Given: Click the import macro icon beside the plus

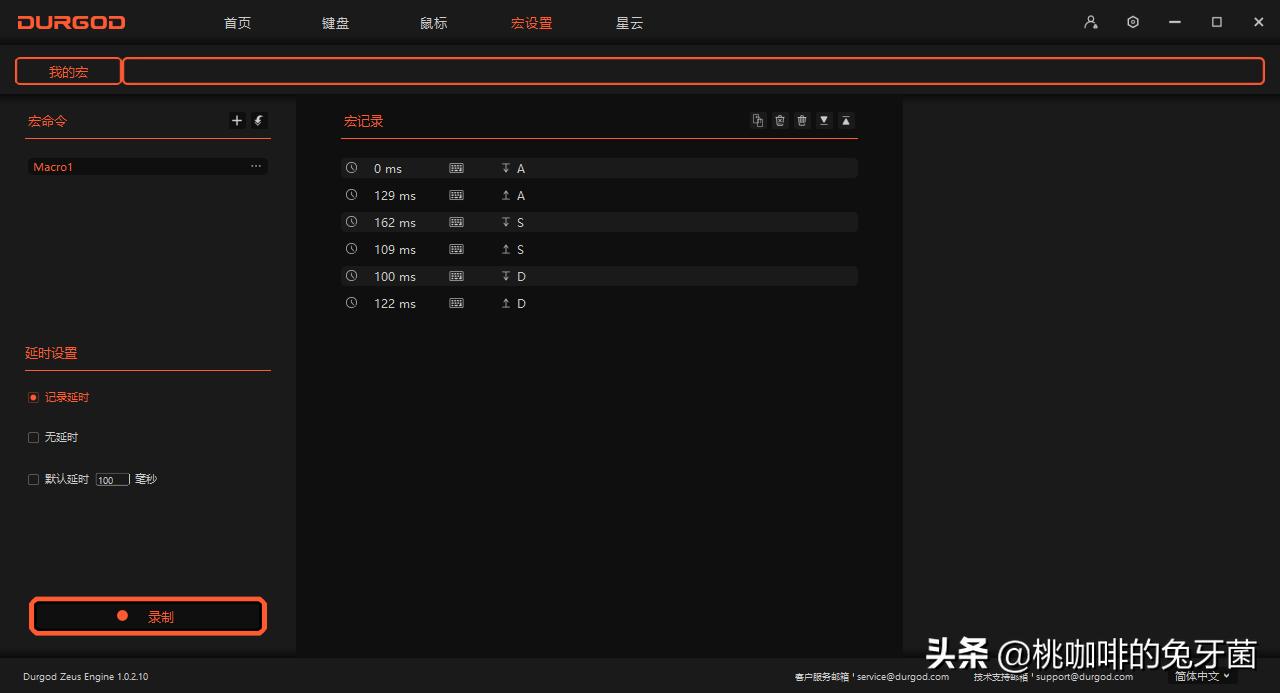Looking at the screenshot, I should [x=258, y=120].
